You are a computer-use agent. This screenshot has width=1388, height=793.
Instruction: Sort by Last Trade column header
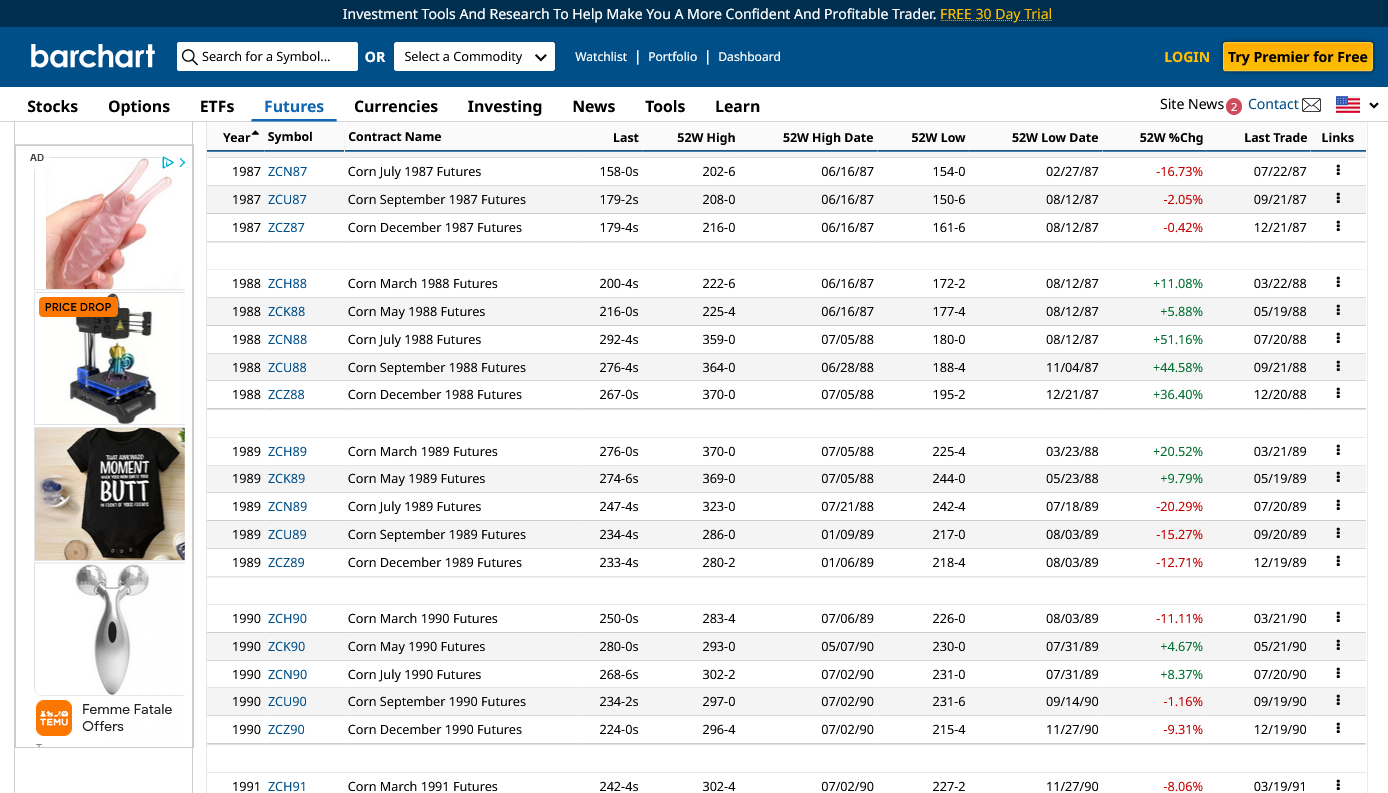point(1276,138)
